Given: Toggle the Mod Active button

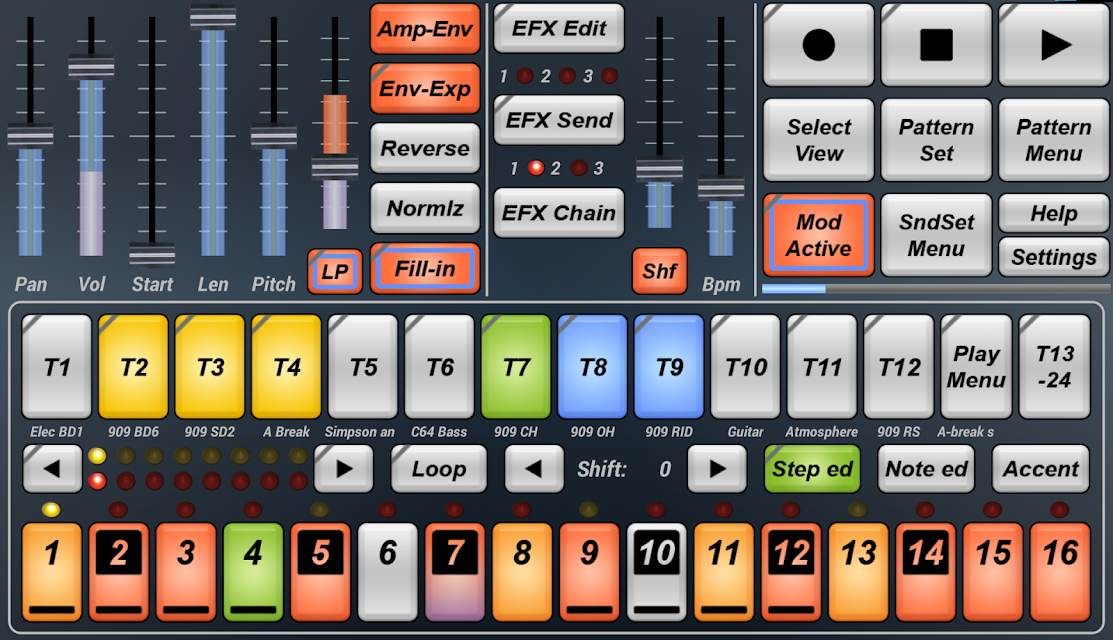Looking at the screenshot, I should pyautogui.click(x=818, y=235).
